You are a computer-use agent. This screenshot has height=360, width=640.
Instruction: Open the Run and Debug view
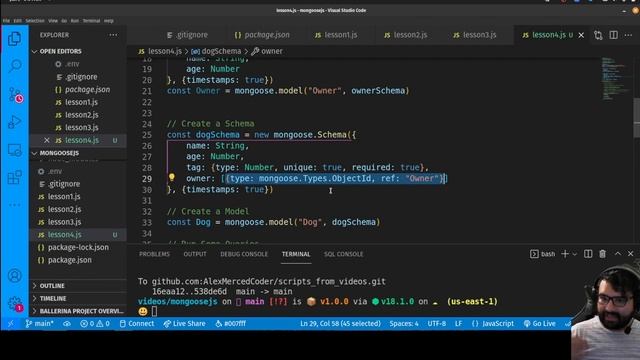[15, 122]
